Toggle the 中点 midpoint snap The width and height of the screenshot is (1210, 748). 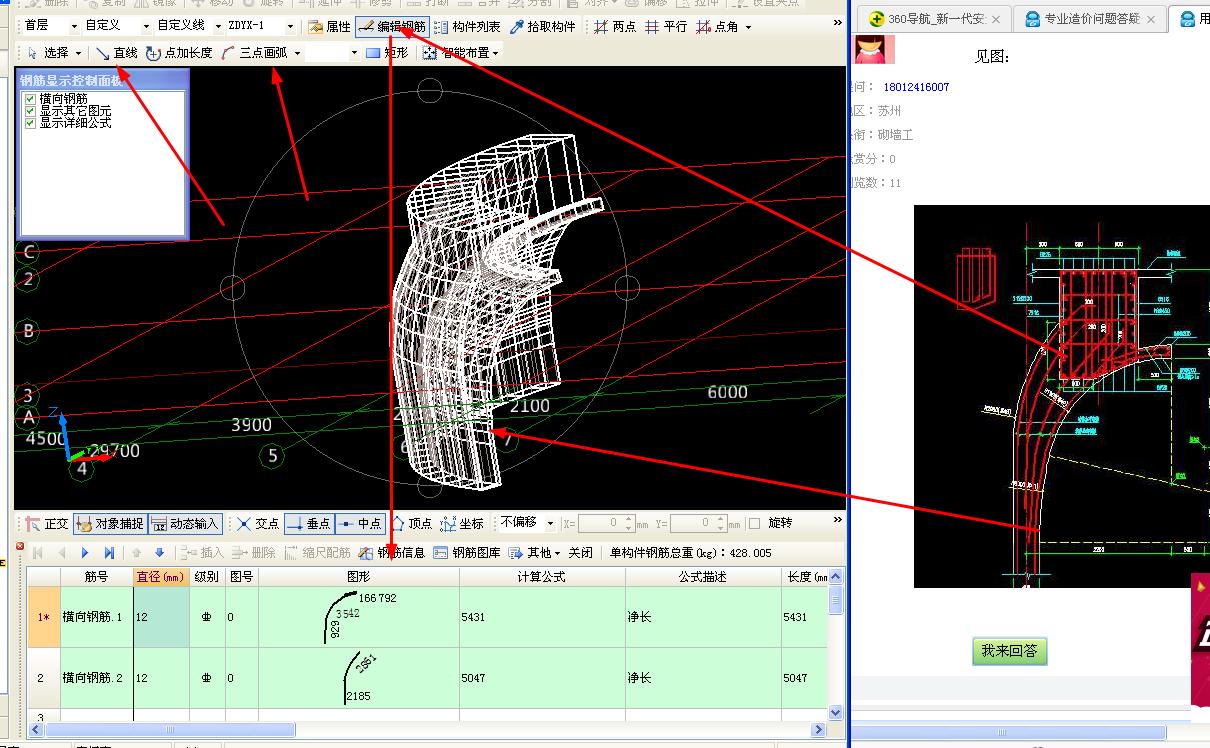coord(359,523)
